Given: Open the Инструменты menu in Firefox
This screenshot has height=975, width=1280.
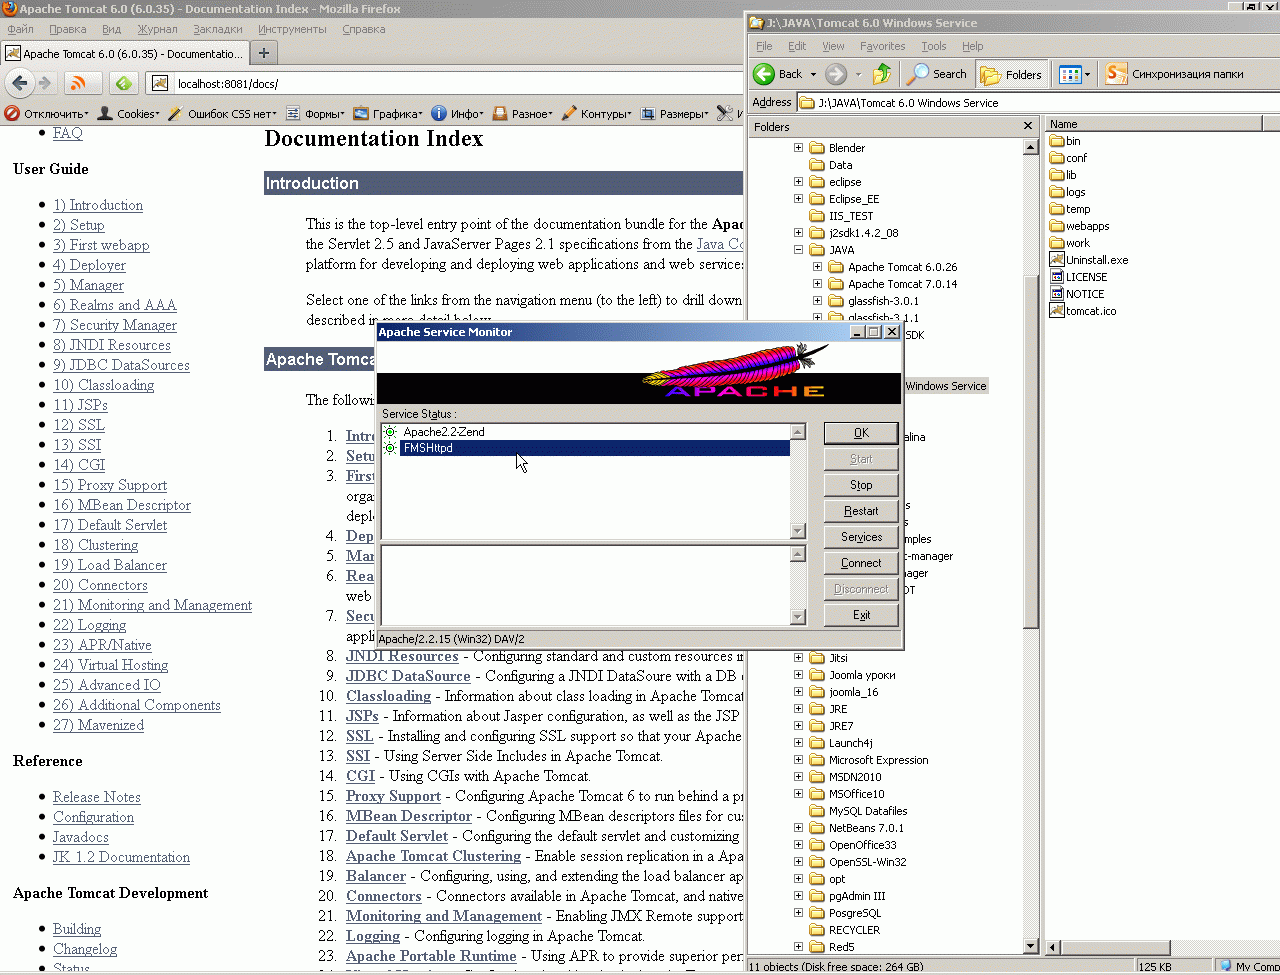Looking at the screenshot, I should pos(292,29).
